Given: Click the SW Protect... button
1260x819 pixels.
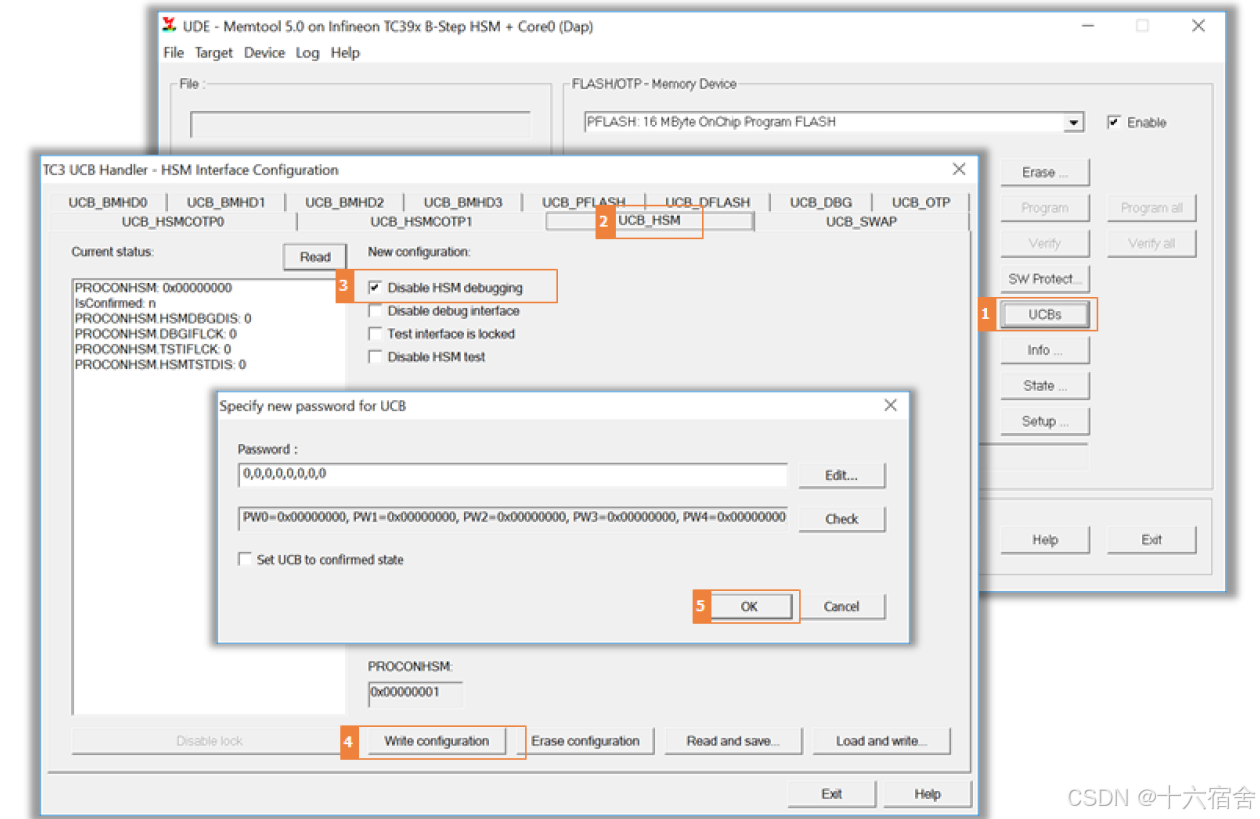Looking at the screenshot, I should click(x=1045, y=279).
